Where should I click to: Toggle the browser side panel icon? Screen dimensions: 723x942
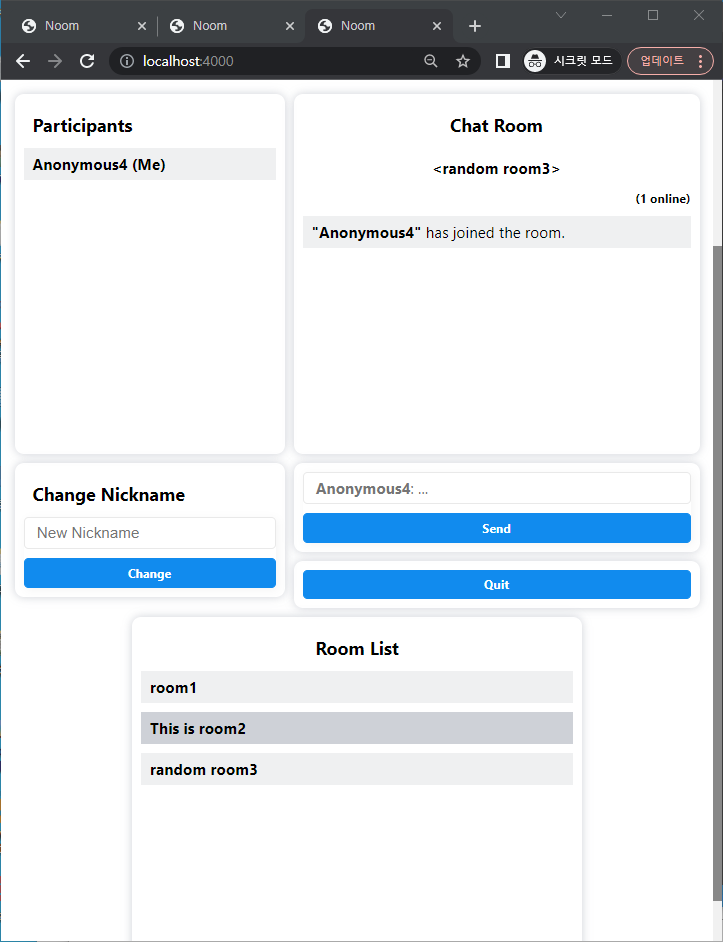503,61
